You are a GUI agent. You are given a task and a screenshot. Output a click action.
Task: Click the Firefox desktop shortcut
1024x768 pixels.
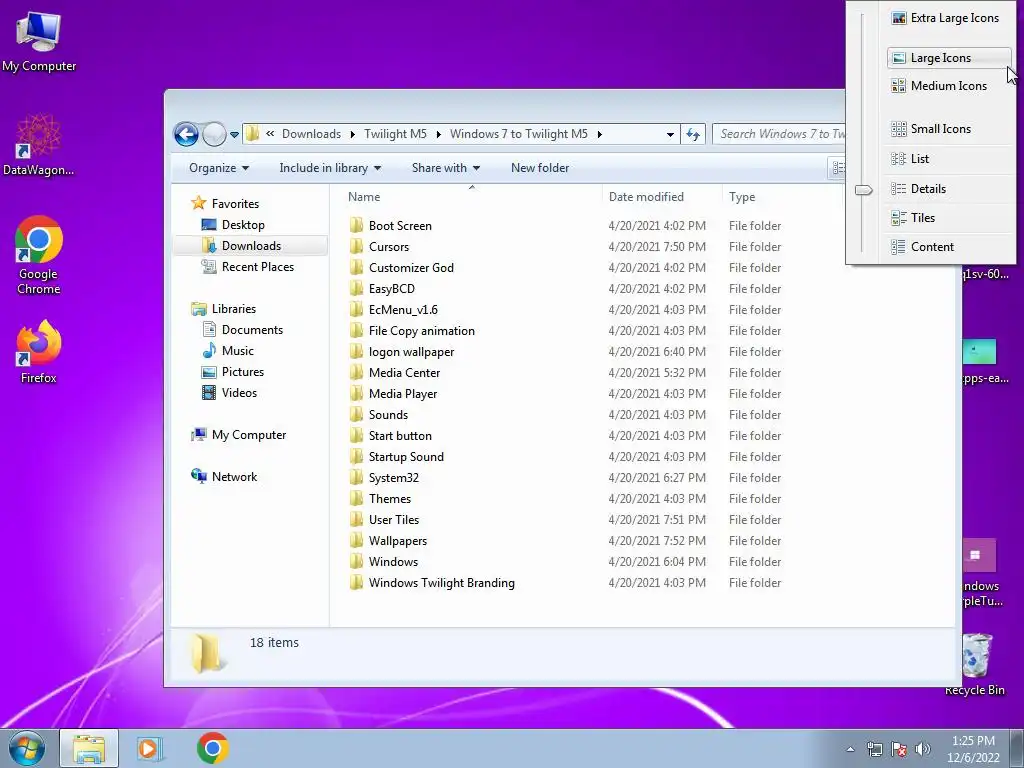click(x=39, y=351)
